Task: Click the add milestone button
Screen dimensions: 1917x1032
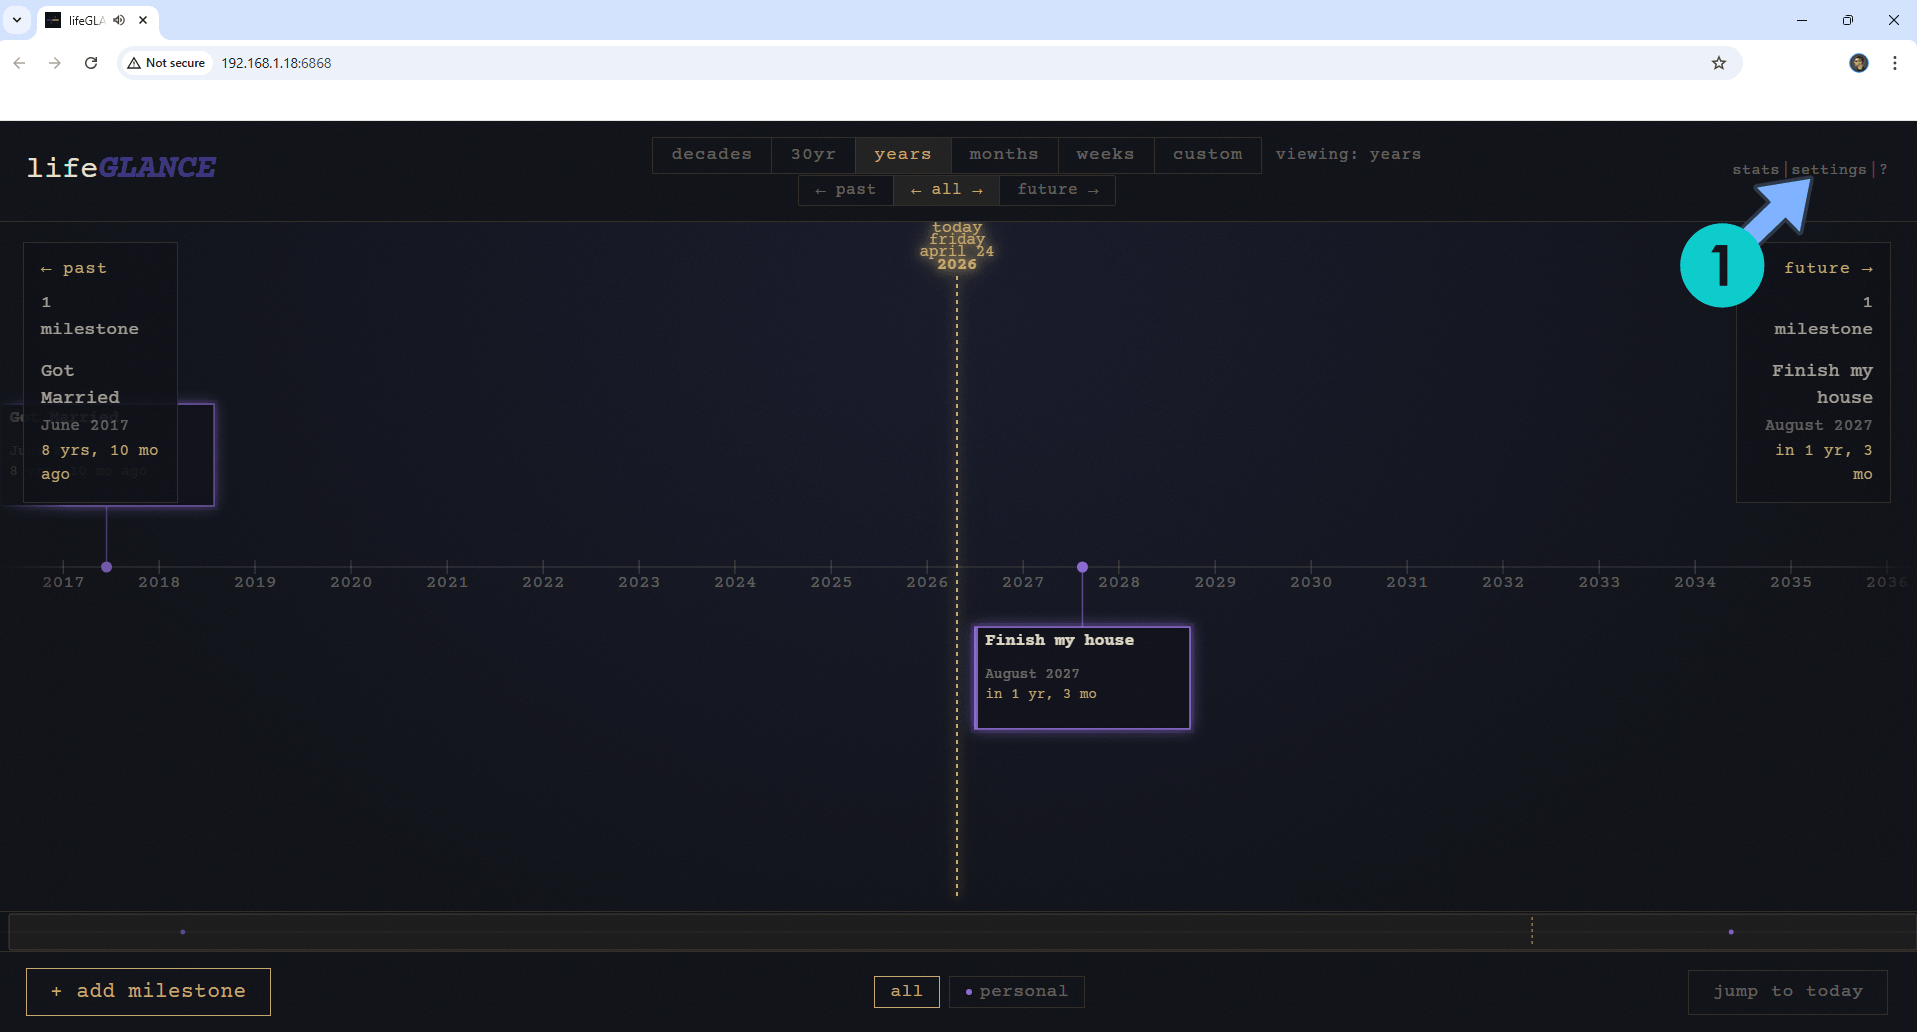Action: [148, 991]
